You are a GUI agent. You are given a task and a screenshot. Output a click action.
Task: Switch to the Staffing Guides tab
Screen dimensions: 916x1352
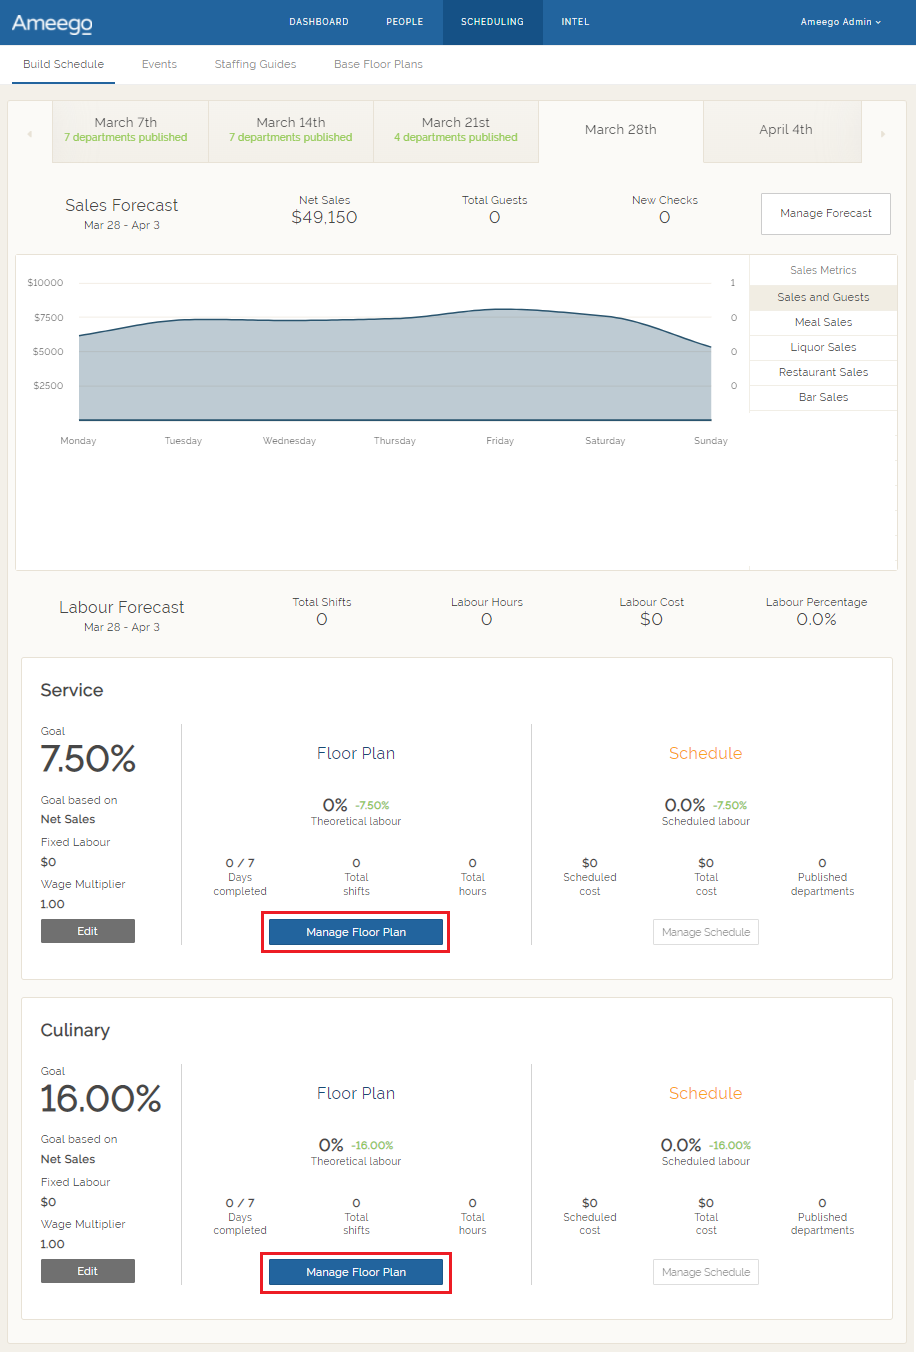255,64
